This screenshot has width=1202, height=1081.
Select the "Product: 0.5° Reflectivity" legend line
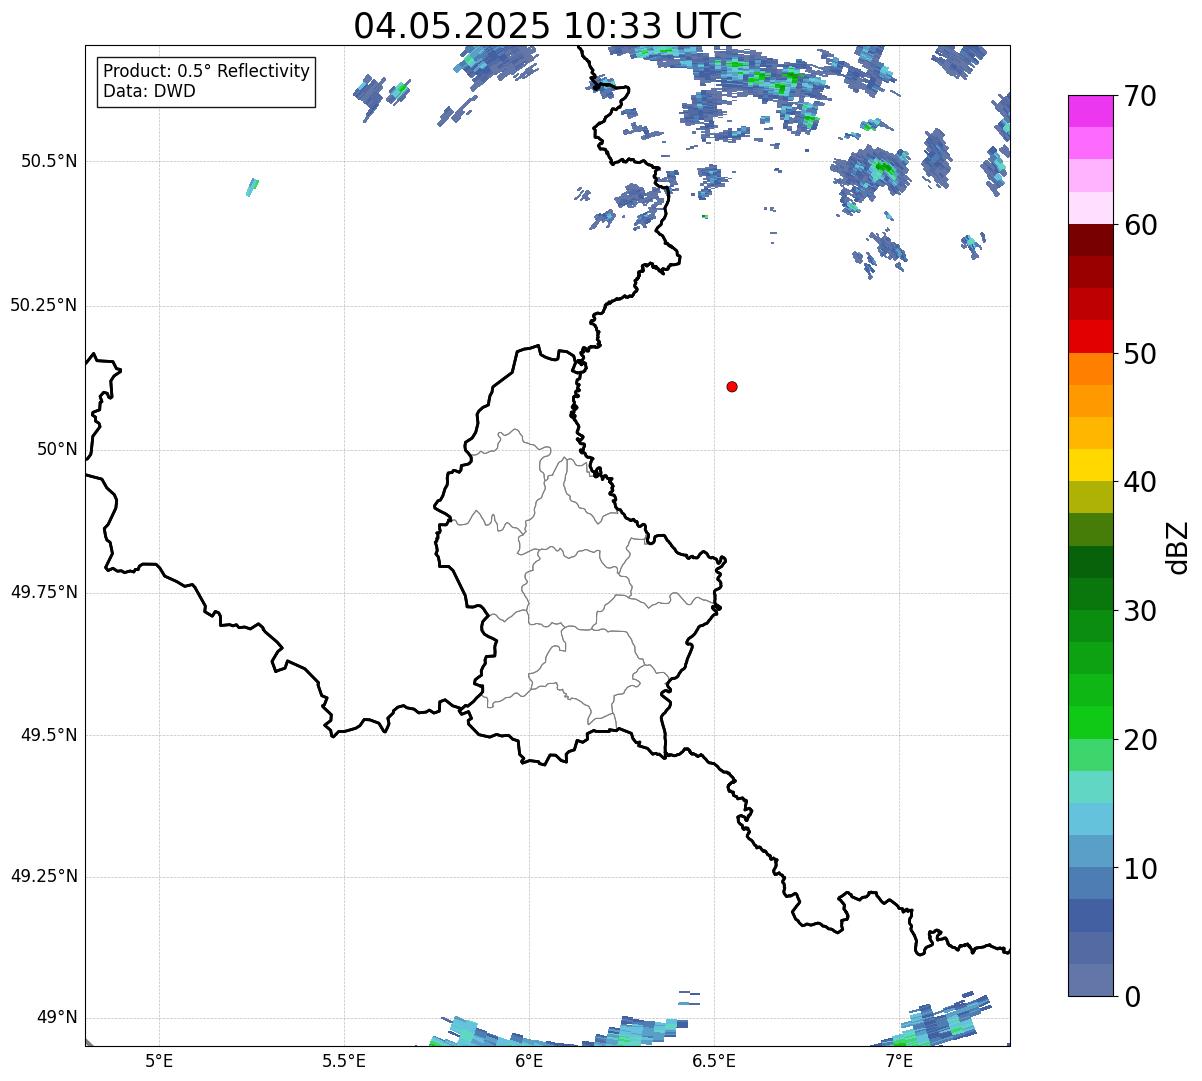pos(206,72)
